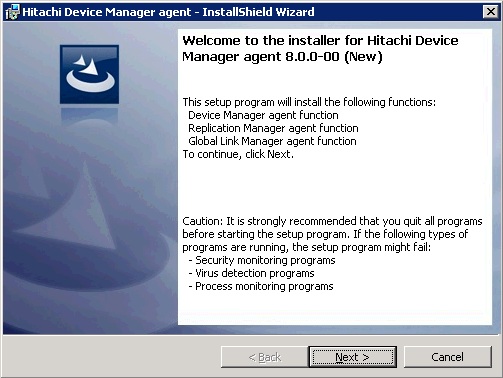503x378 pixels.
Task: Click the installer icon in title bar
Action: point(12,12)
